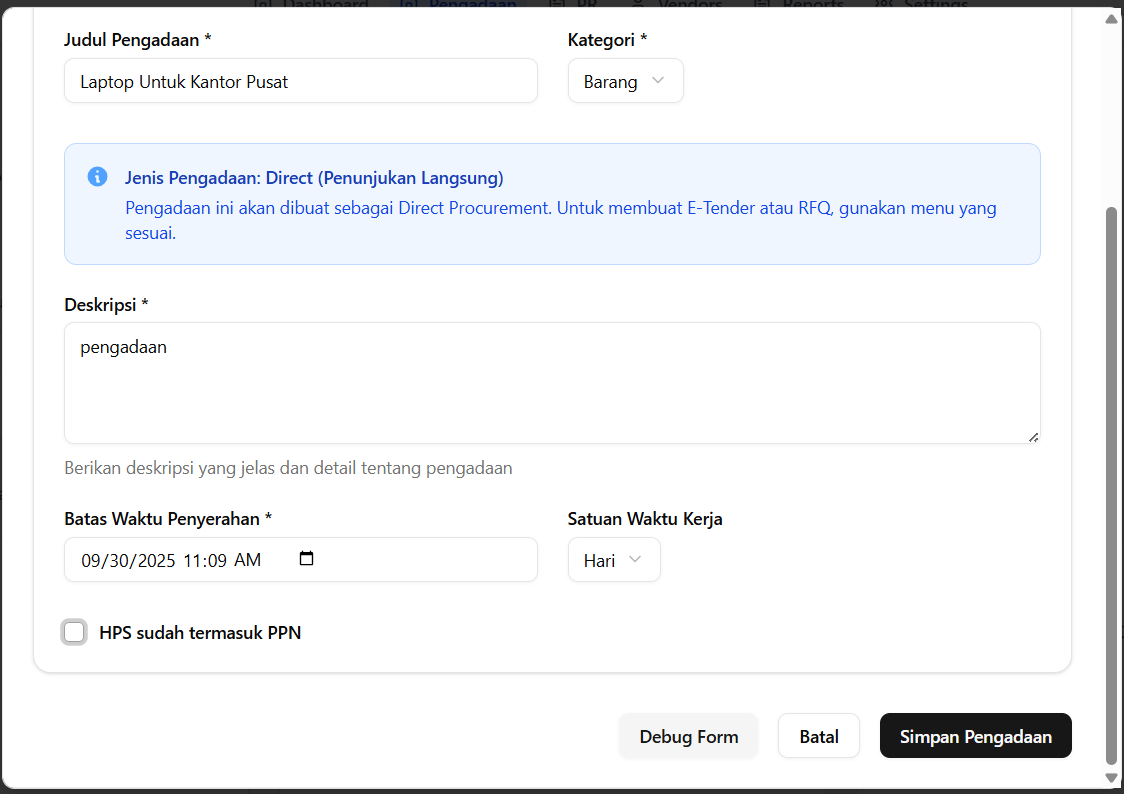This screenshot has height=794, width=1124.
Task: Select the year 2025 in the deadline date
Action: click(x=156, y=560)
